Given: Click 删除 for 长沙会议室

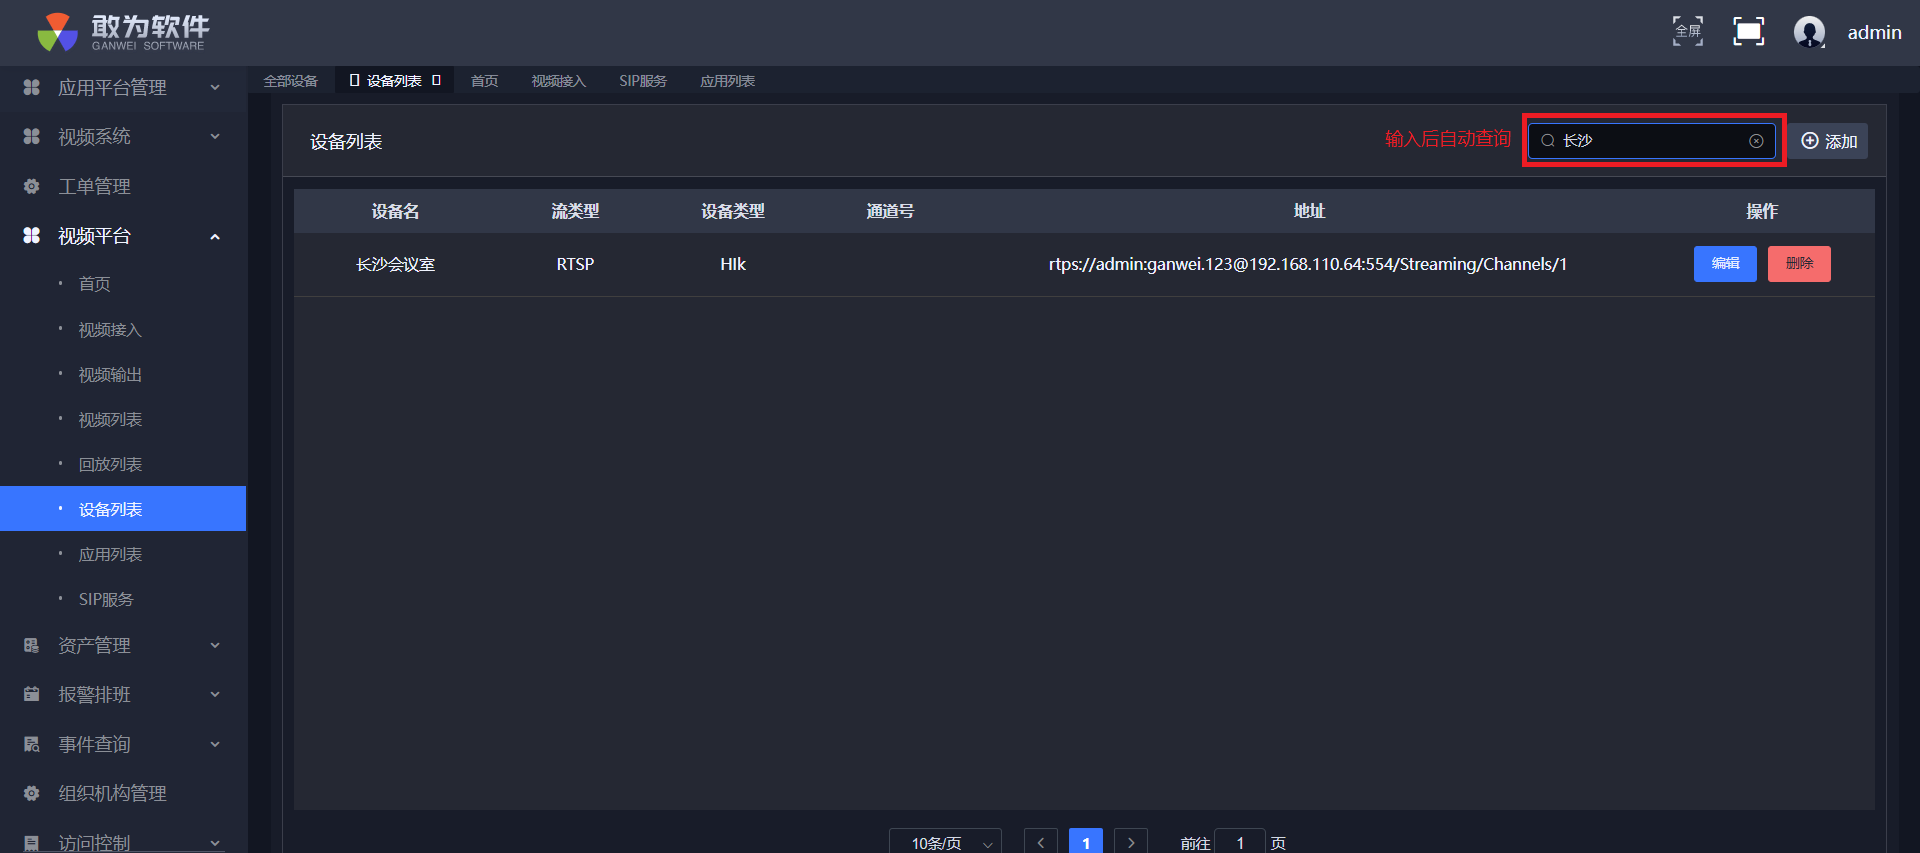Looking at the screenshot, I should [1799, 264].
